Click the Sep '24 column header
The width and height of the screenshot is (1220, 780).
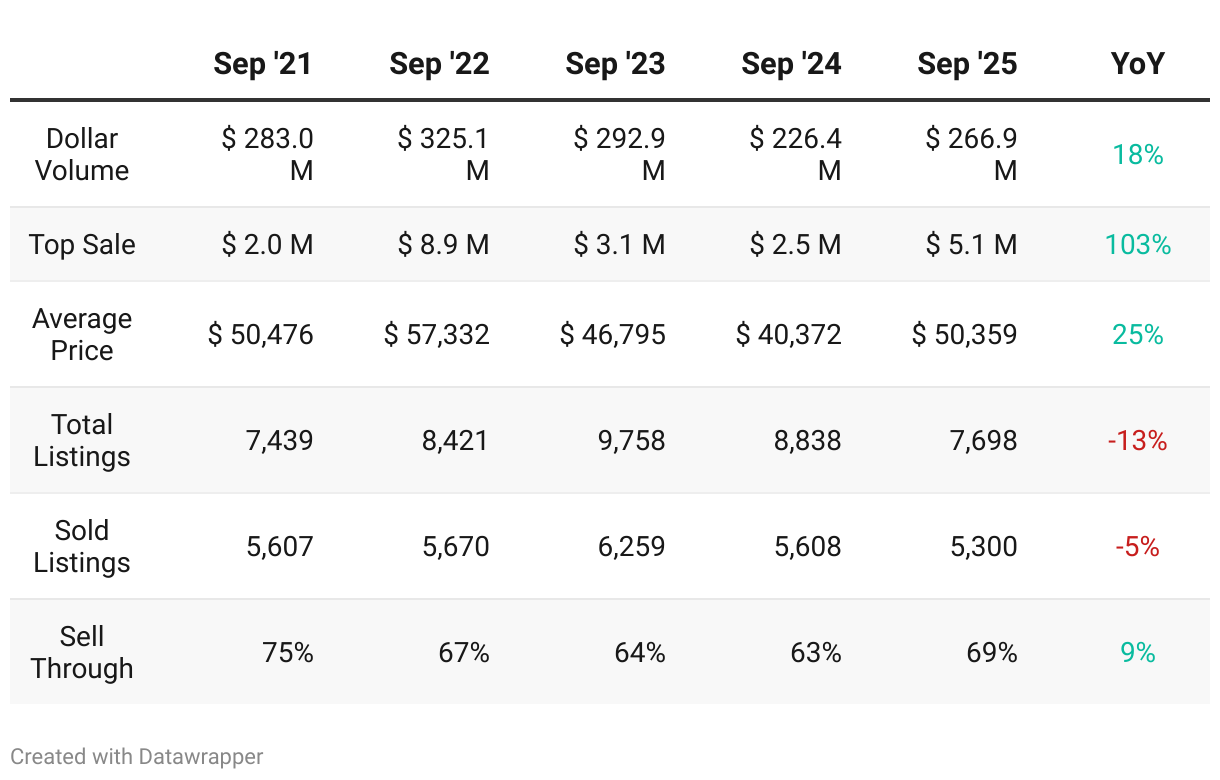(x=791, y=64)
